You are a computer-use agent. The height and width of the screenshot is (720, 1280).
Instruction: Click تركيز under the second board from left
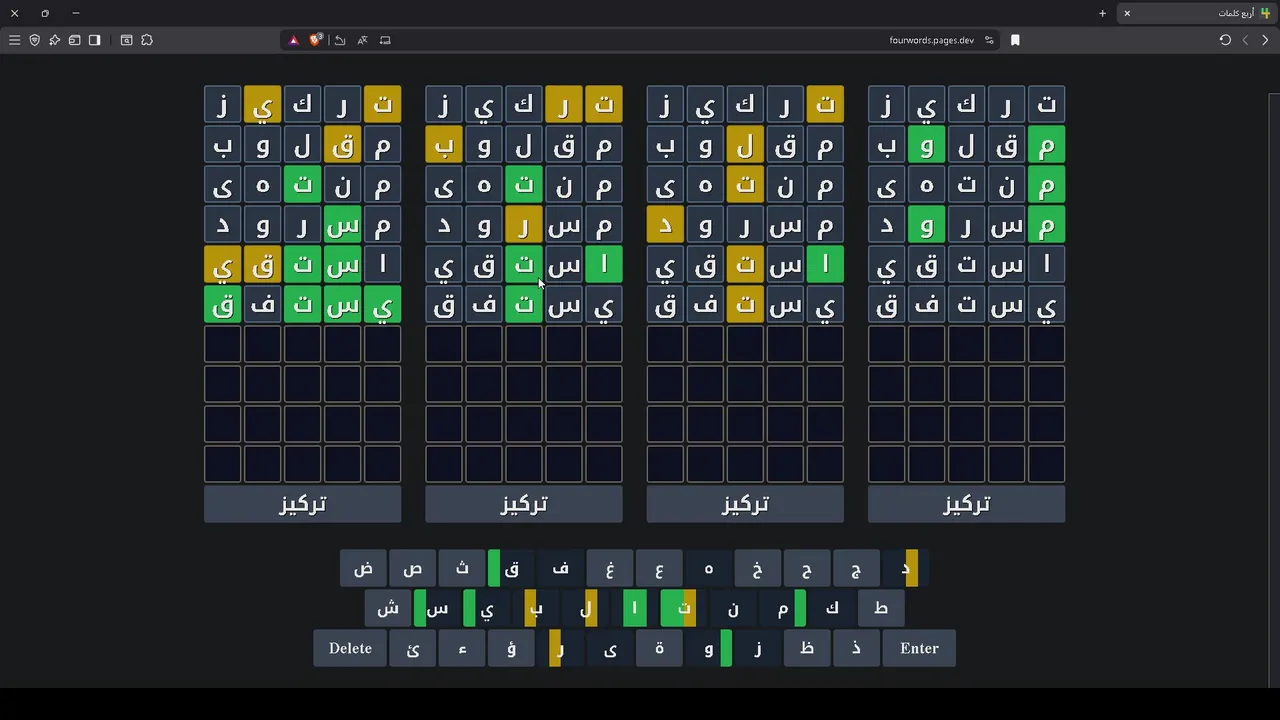coord(524,504)
